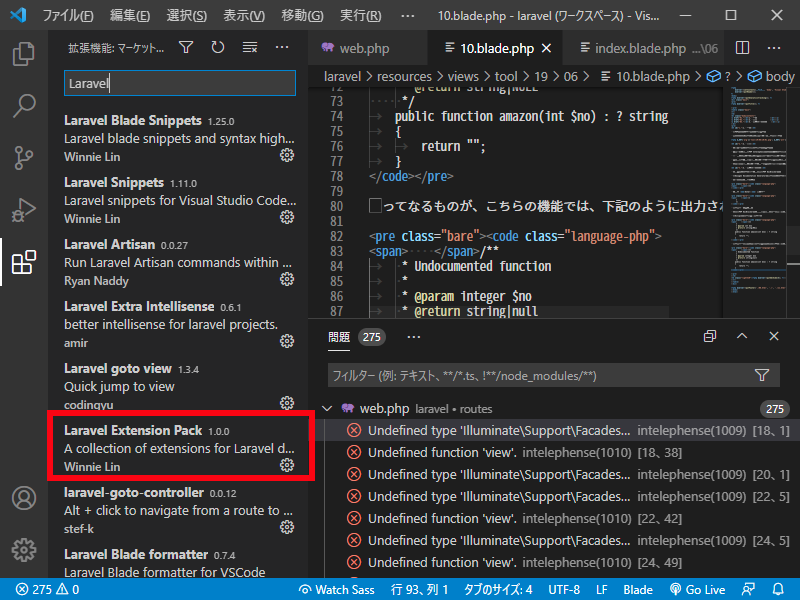This screenshot has width=800, height=600.
Task: Open Source Control view in activity bar
Action: (x=23, y=158)
